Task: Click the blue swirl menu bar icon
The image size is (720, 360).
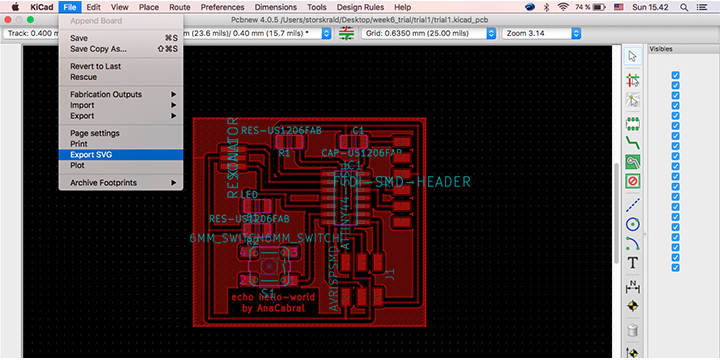Action: pos(529,7)
